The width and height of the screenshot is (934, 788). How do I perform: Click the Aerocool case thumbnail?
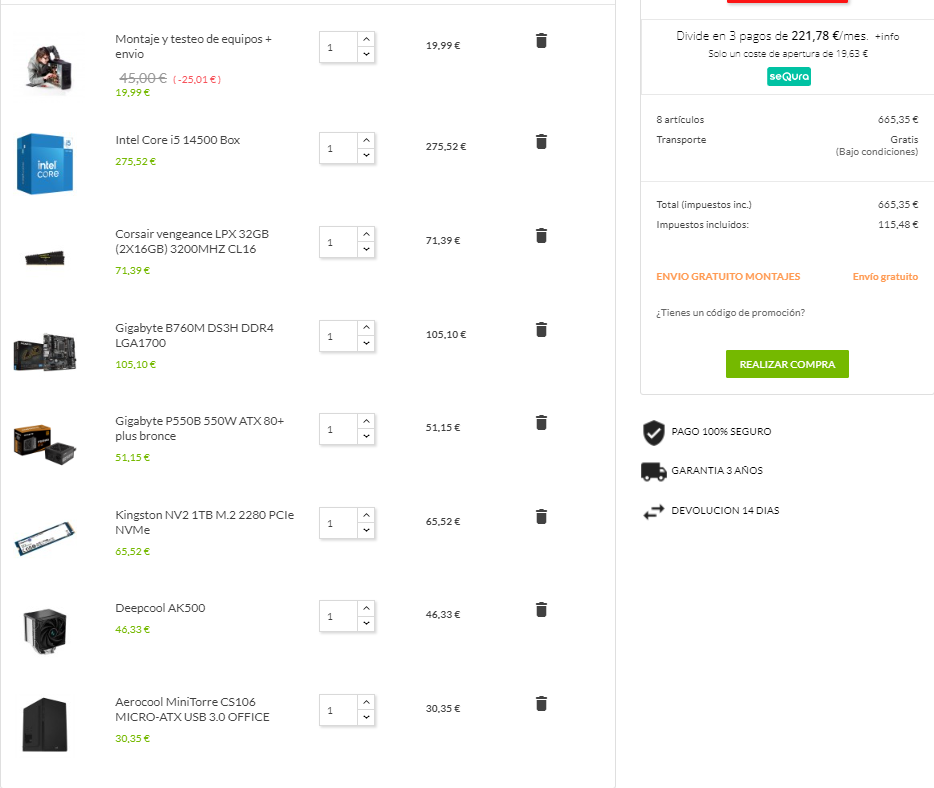click(x=45, y=725)
